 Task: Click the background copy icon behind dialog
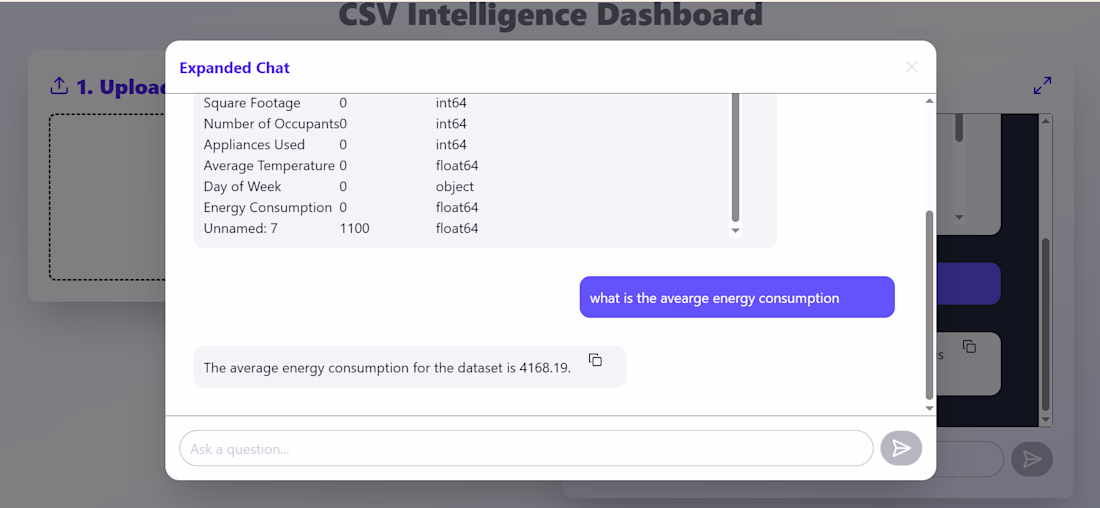pos(969,347)
